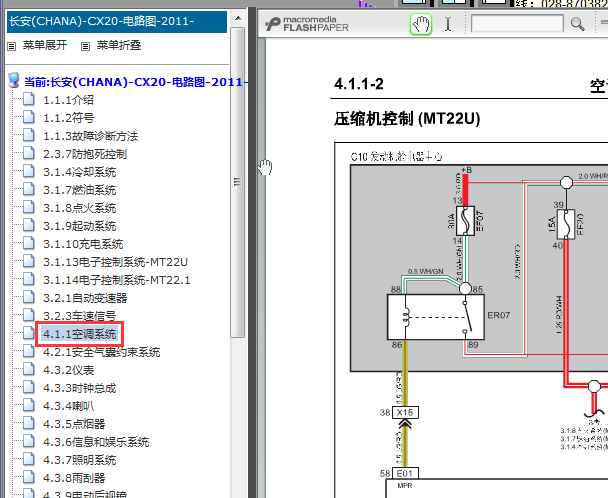The height and width of the screenshot is (498, 608).
Task: Open 3.1.8点火系统 page
Action: coord(79,208)
